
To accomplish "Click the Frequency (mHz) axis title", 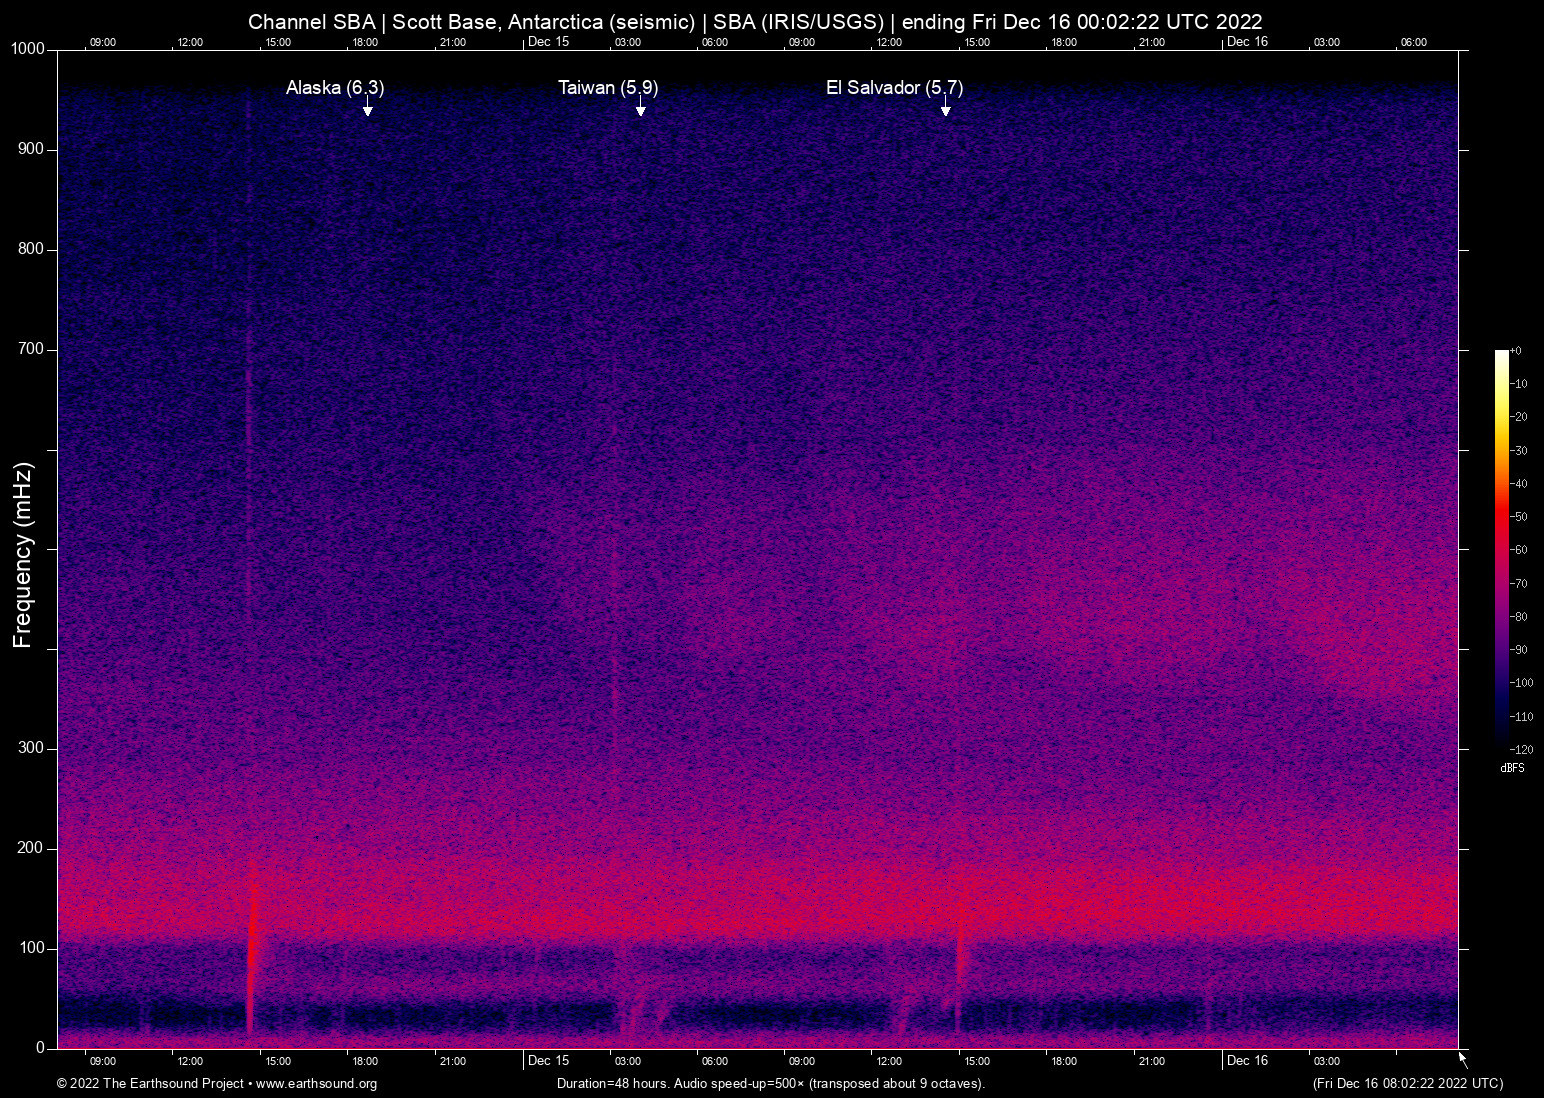I will (22, 555).
